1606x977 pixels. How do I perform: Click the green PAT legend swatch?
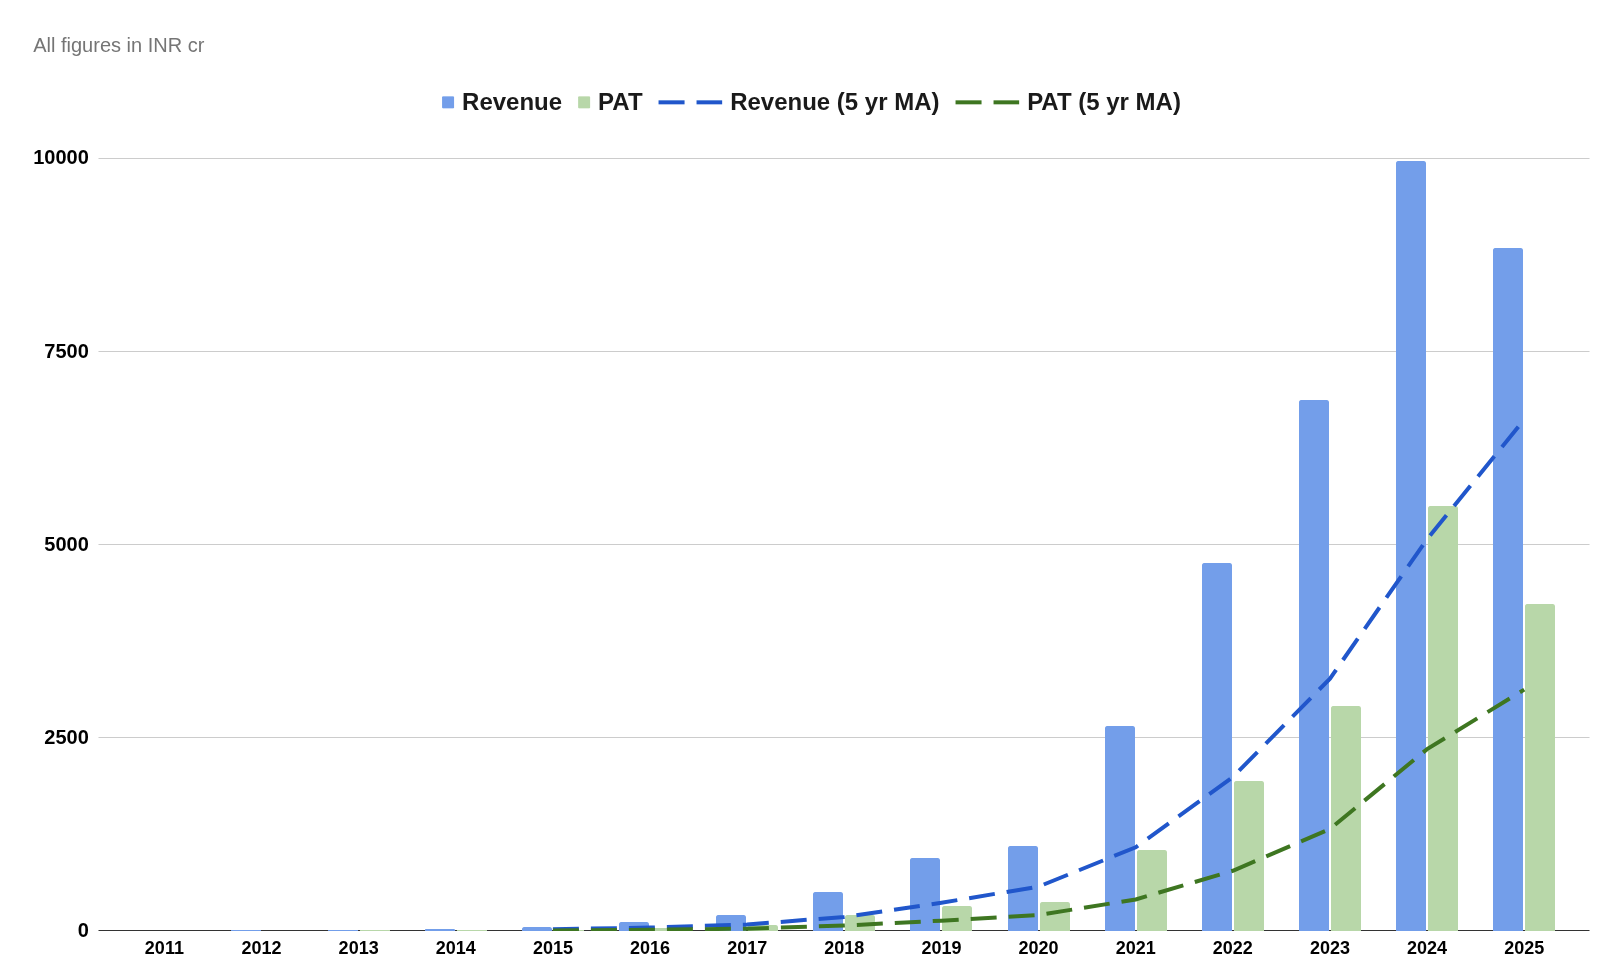[584, 102]
